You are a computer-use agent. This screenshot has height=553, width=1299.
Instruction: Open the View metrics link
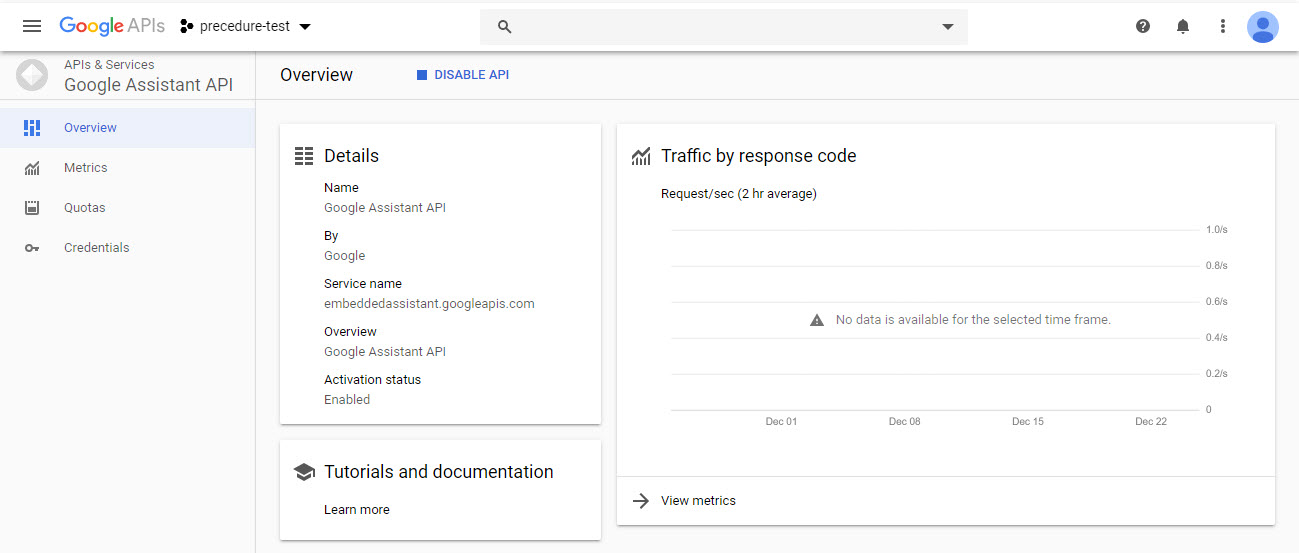point(698,501)
